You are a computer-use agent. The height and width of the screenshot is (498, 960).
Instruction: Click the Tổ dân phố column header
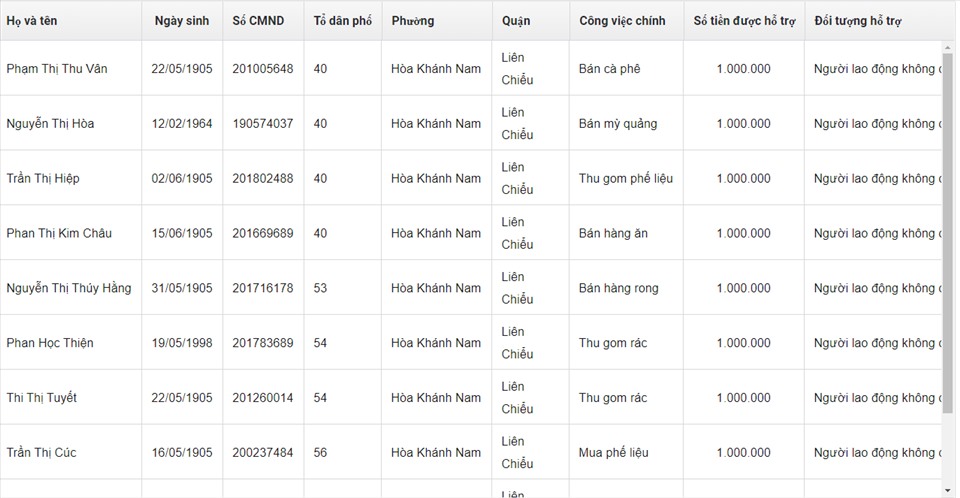coord(343,21)
